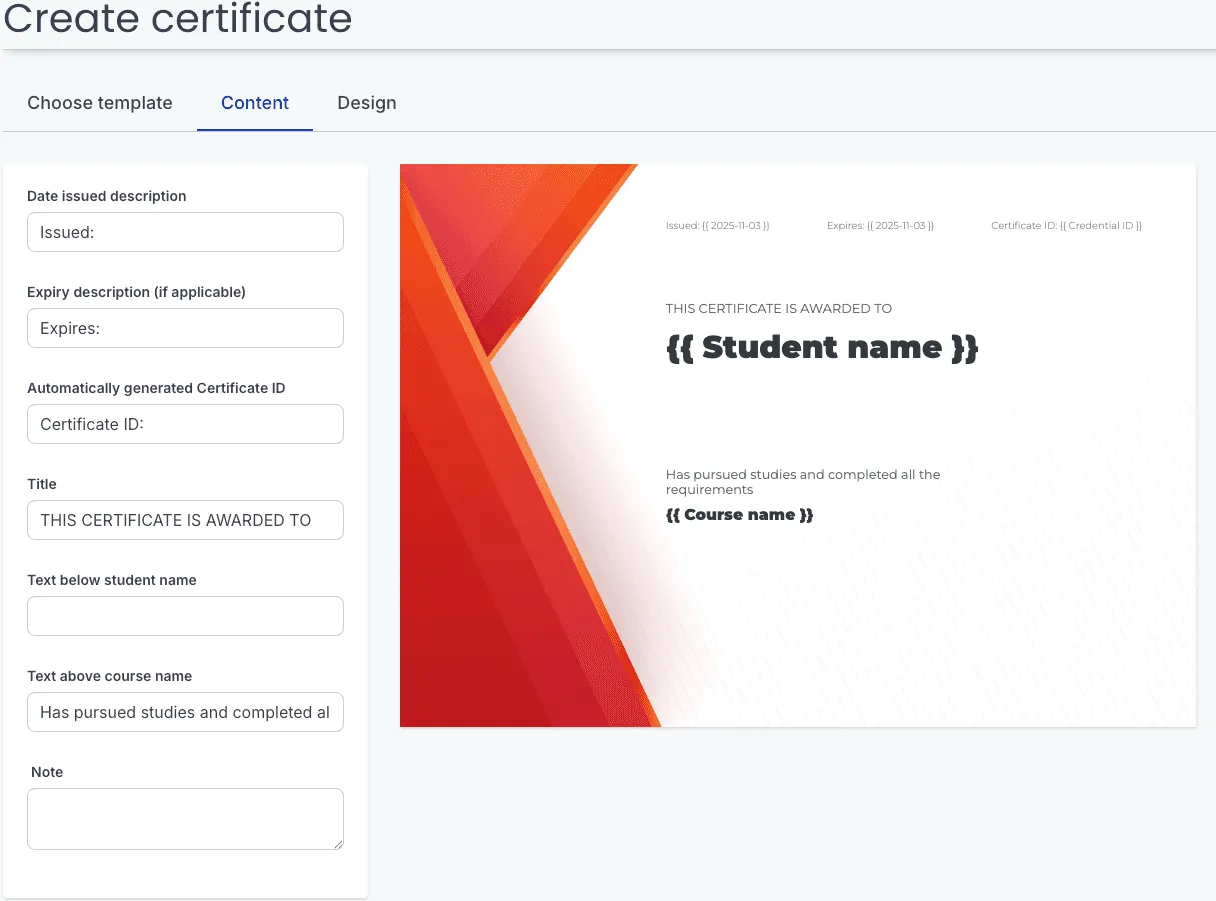Focus the empty Text below student name field
The width and height of the screenshot is (1216, 901).
click(x=185, y=616)
